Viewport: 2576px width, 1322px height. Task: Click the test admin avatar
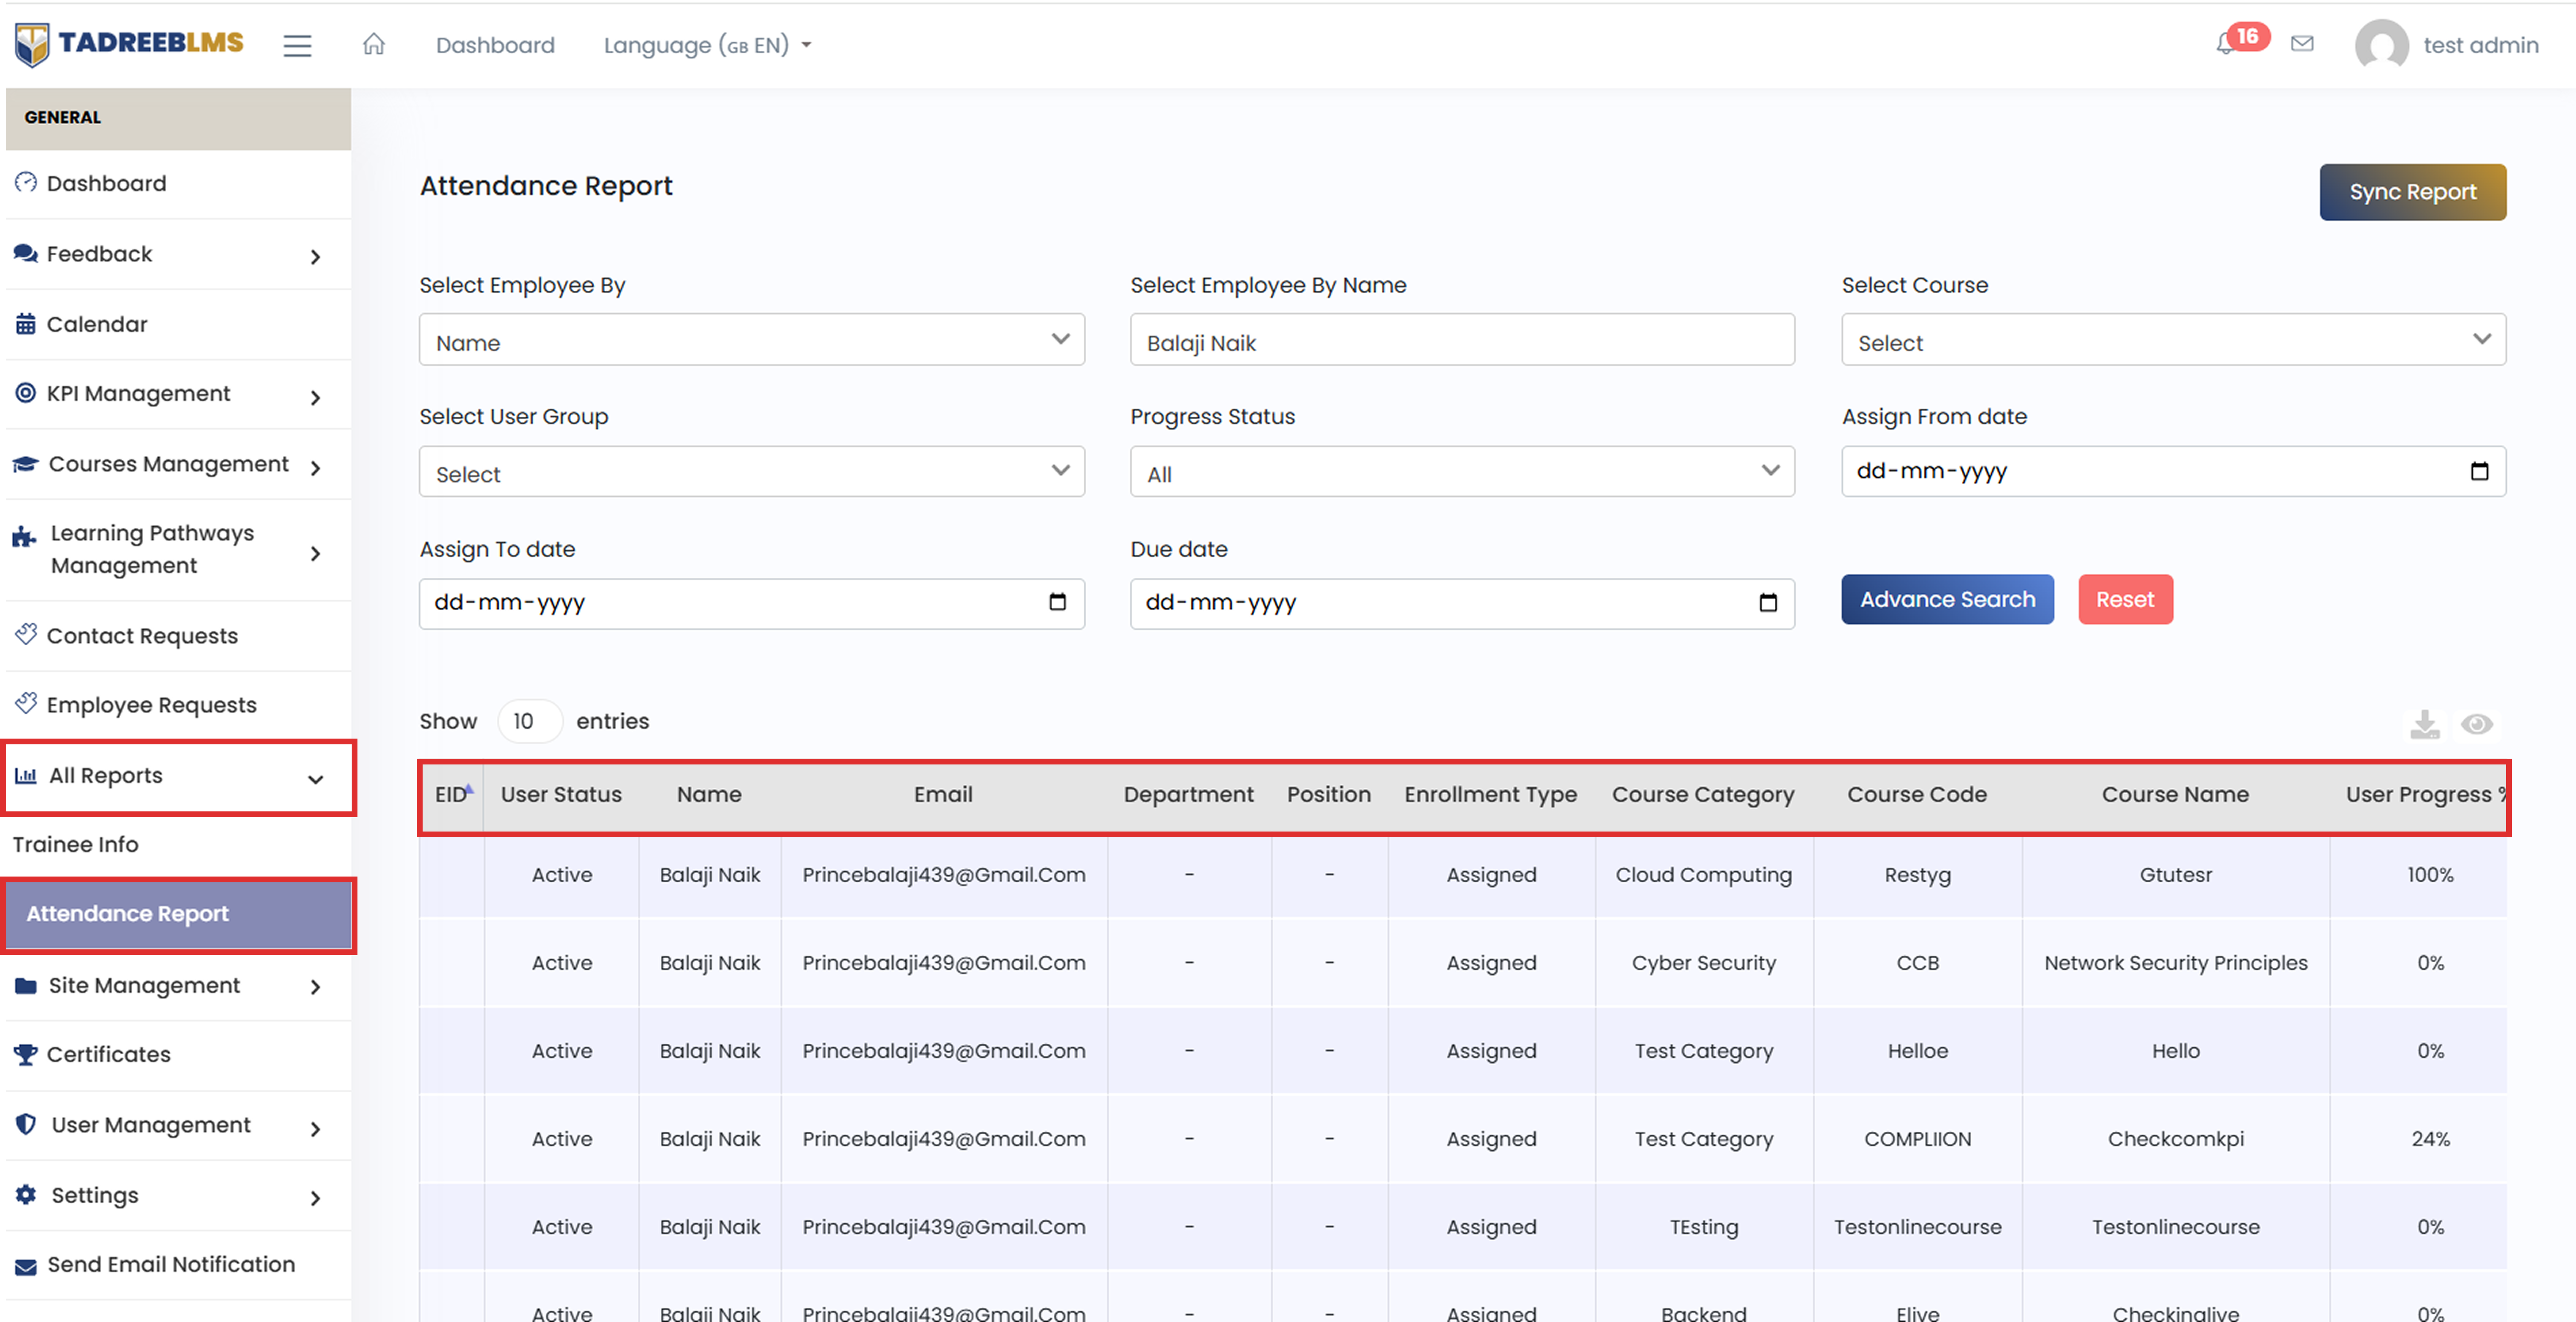pos(2381,45)
